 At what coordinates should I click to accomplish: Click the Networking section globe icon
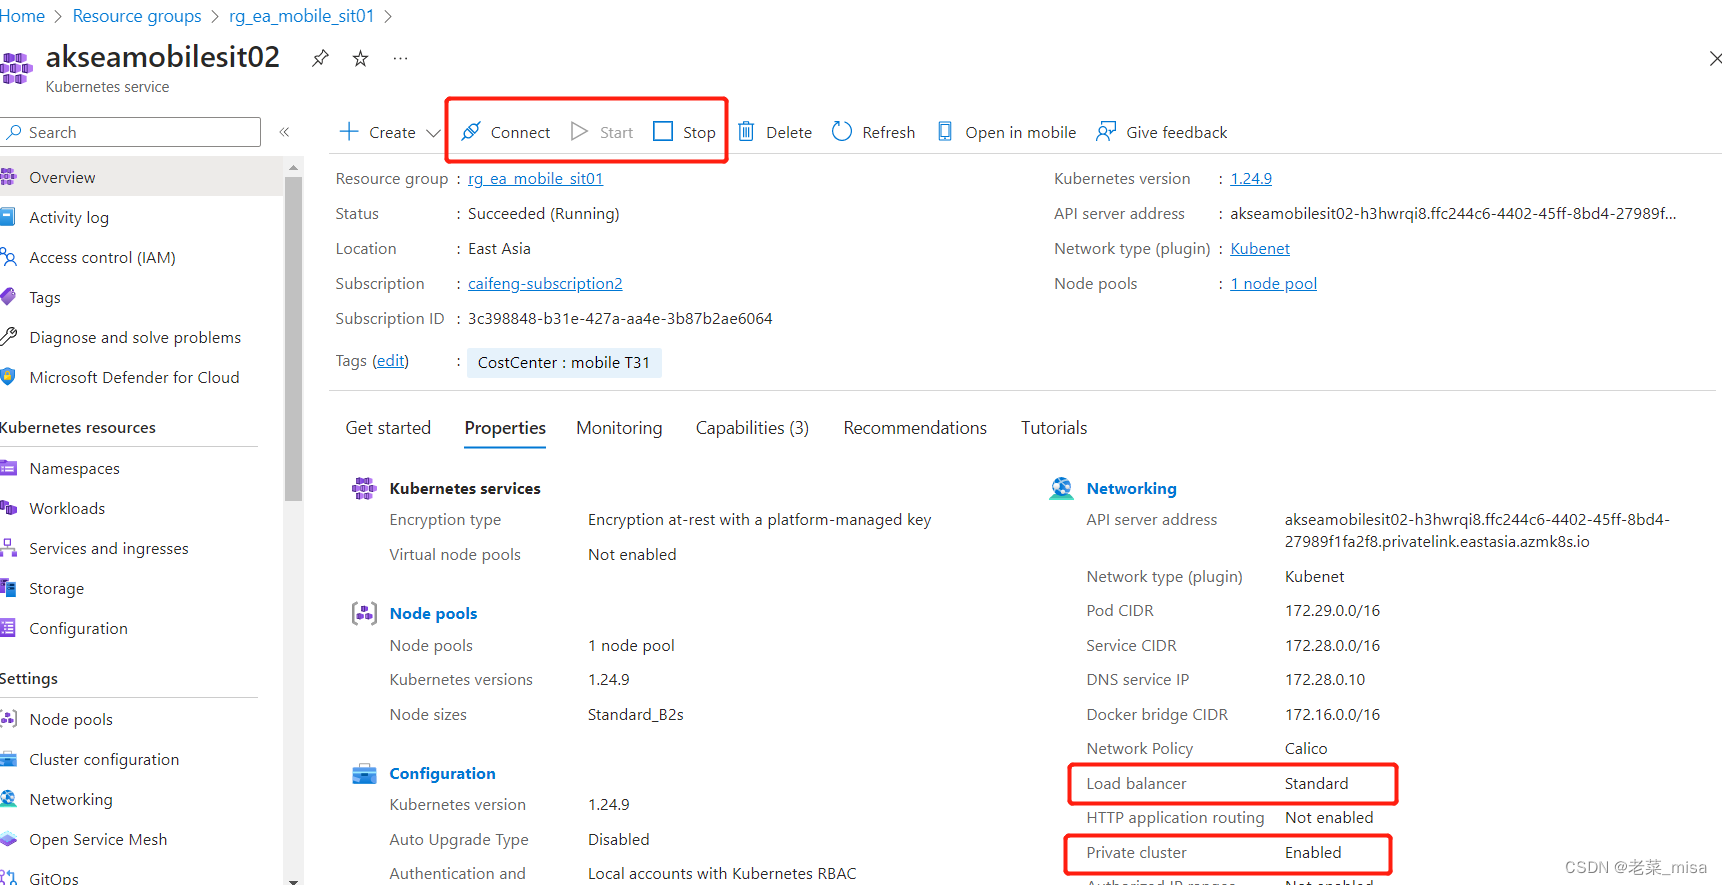(1061, 488)
